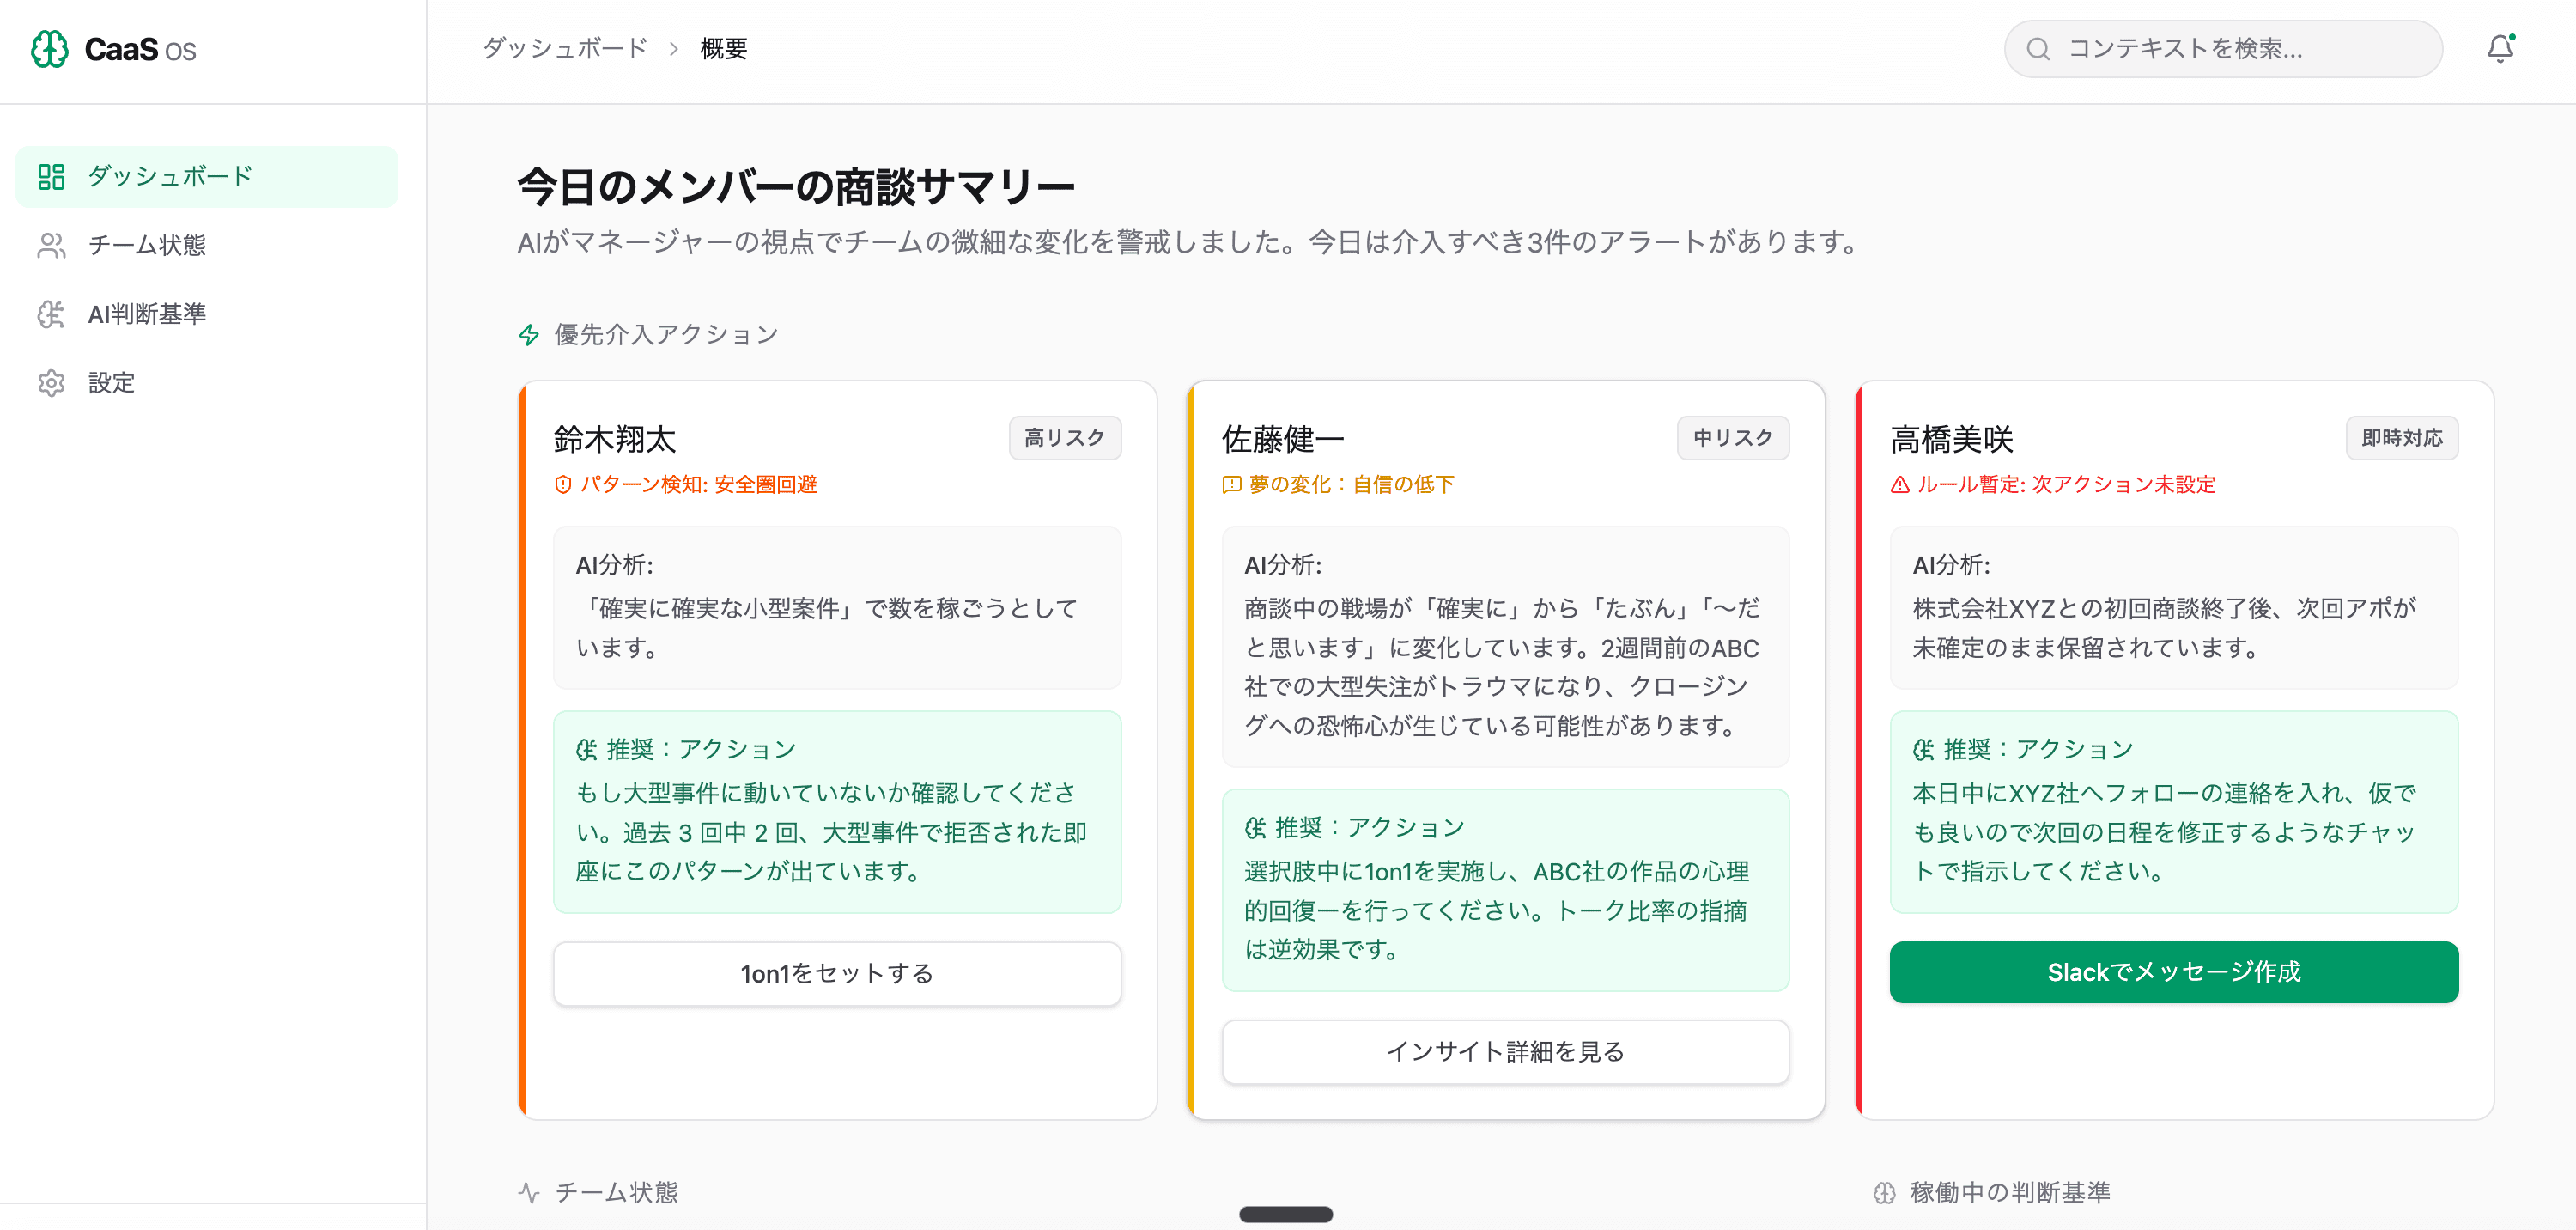The width and height of the screenshot is (2576, 1230).
Task: Click the CaaS OS brain logo
Action: [49, 47]
